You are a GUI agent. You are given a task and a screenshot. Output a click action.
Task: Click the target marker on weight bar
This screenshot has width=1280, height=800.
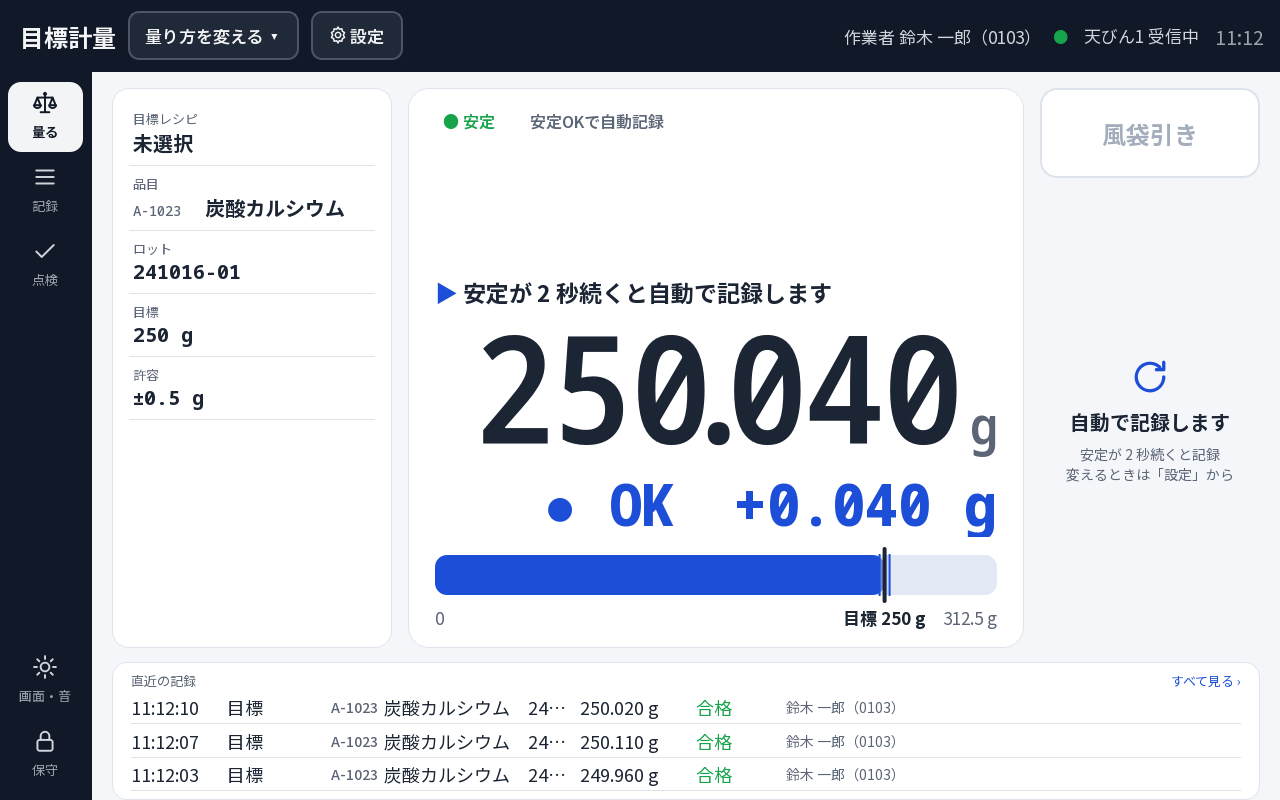pyautogui.click(x=884, y=575)
